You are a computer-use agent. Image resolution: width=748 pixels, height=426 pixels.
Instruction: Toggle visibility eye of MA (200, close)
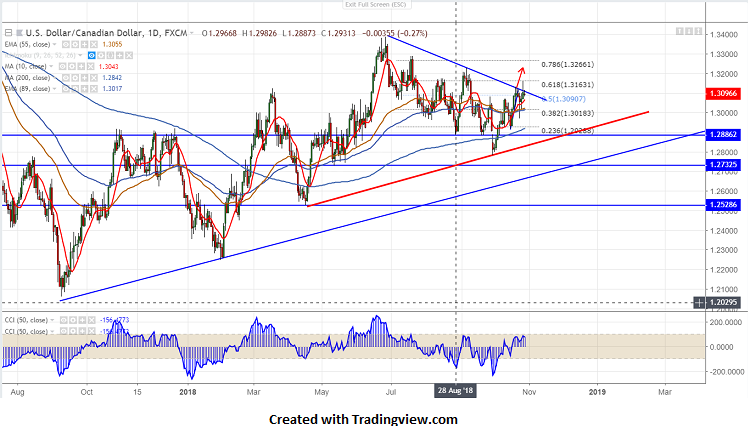(66, 78)
